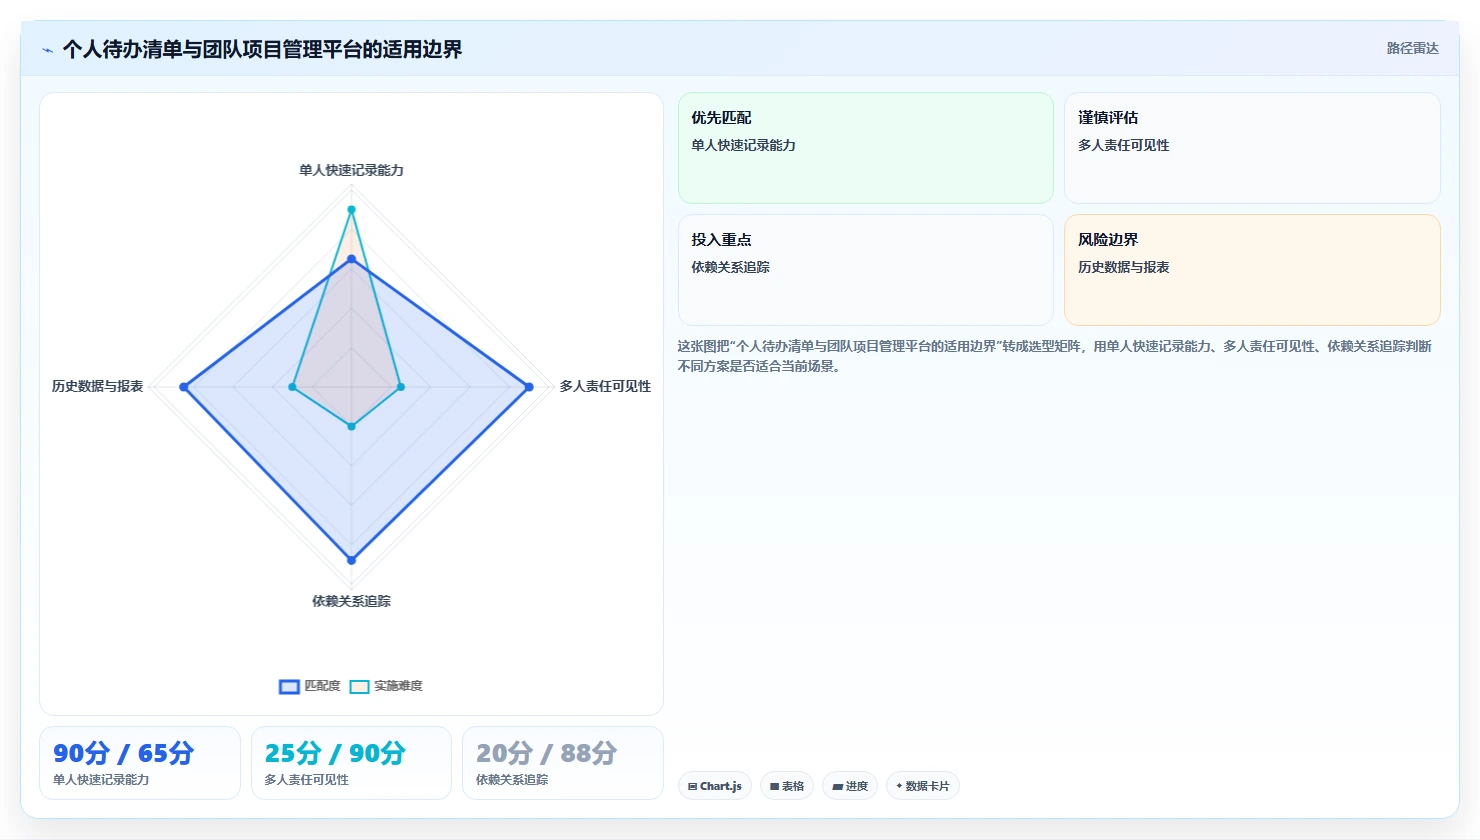Click the 单人快速记录能力 caption under 90分 / 65分

tap(101, 780)
